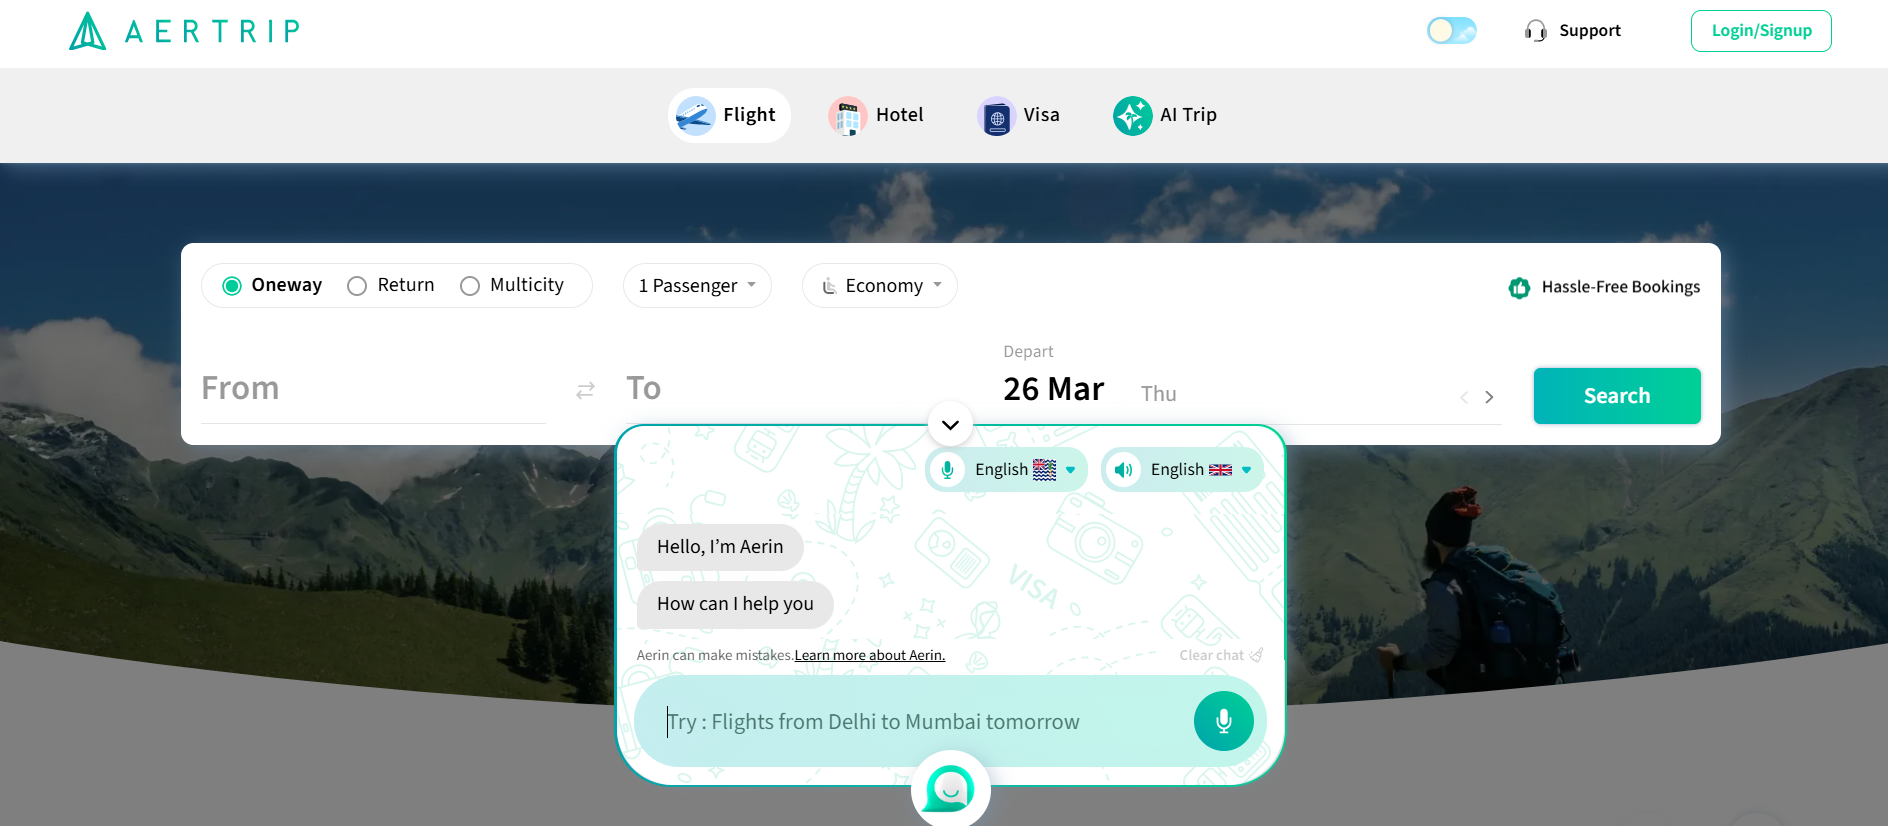Open the Aerin chat bubble icon
Screen dimensions: 1888x826
coord(950,789)
